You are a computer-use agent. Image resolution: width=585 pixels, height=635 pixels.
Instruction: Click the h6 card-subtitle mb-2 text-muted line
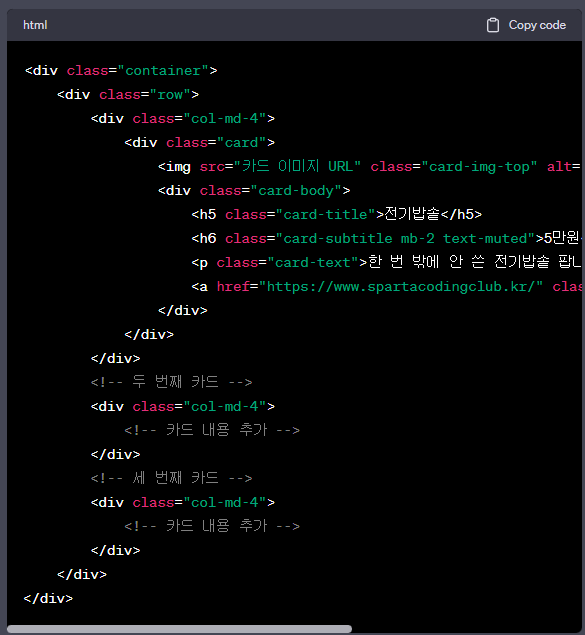point(387,238)
